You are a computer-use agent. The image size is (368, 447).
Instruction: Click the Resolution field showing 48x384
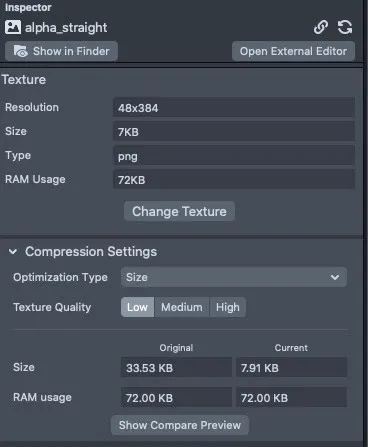pos(234,107)
